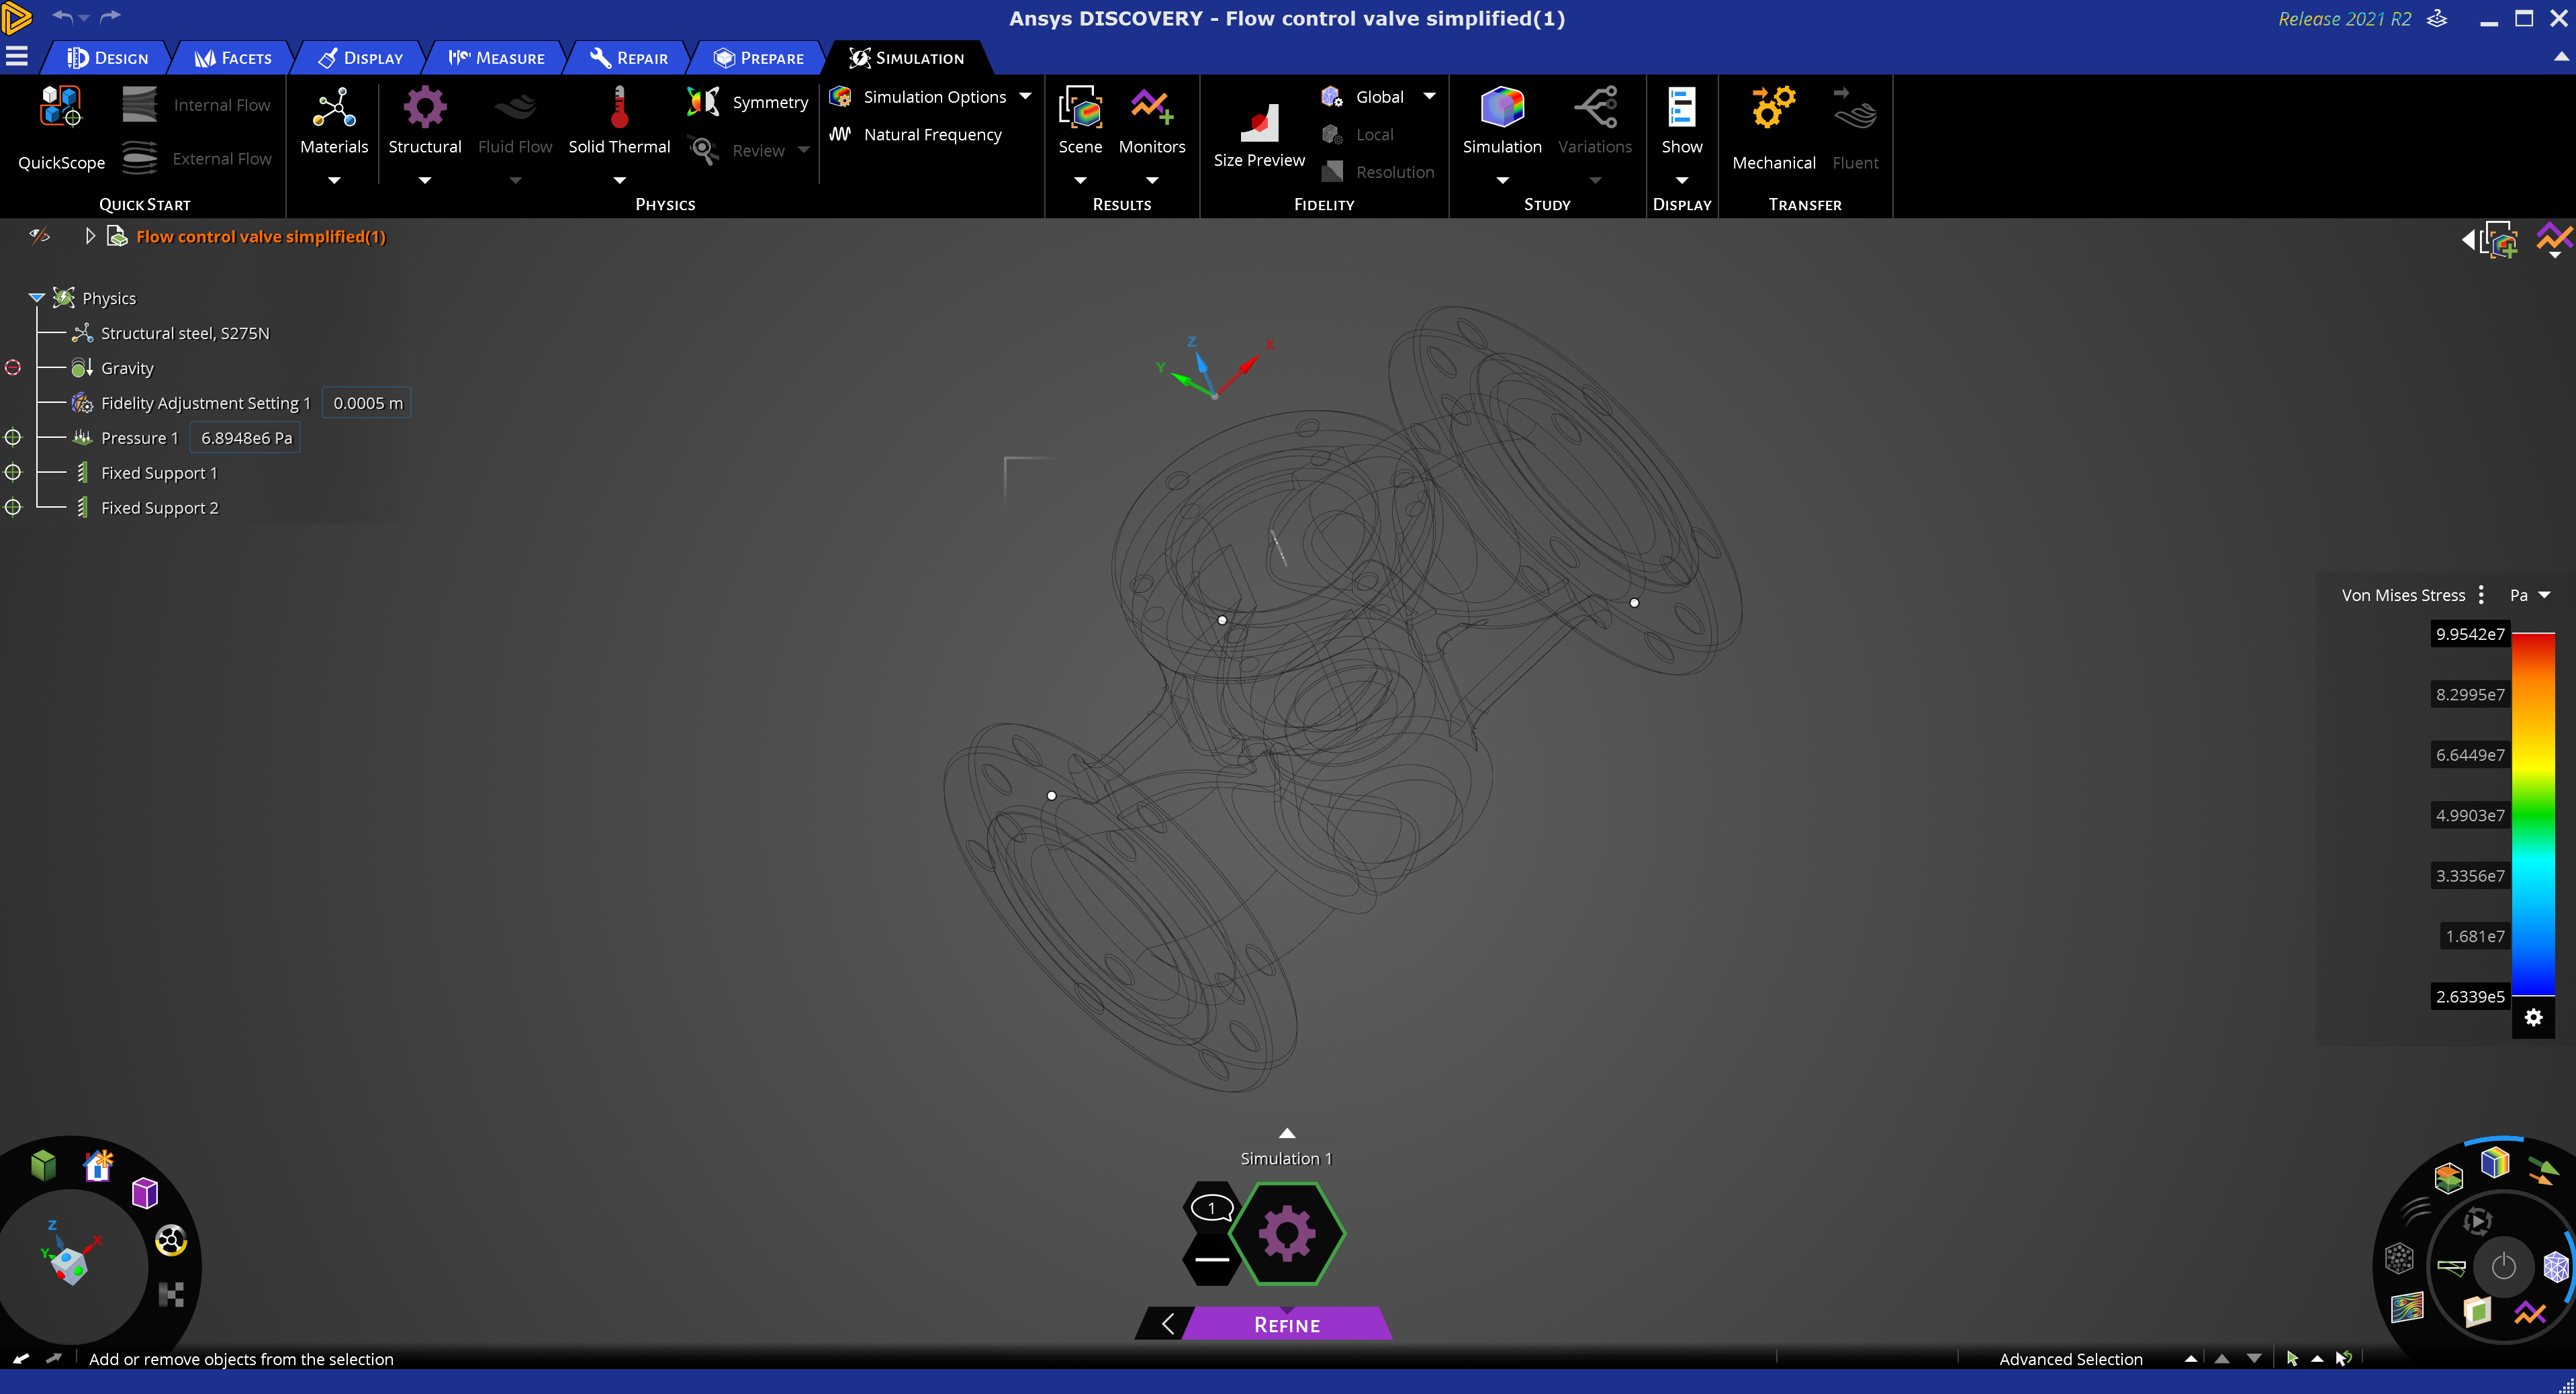The height and width of the screenshot is (1394, 2576).
Task: Expand Simulation 1 panel upward arrow
Action: tap(1287, 1133)
